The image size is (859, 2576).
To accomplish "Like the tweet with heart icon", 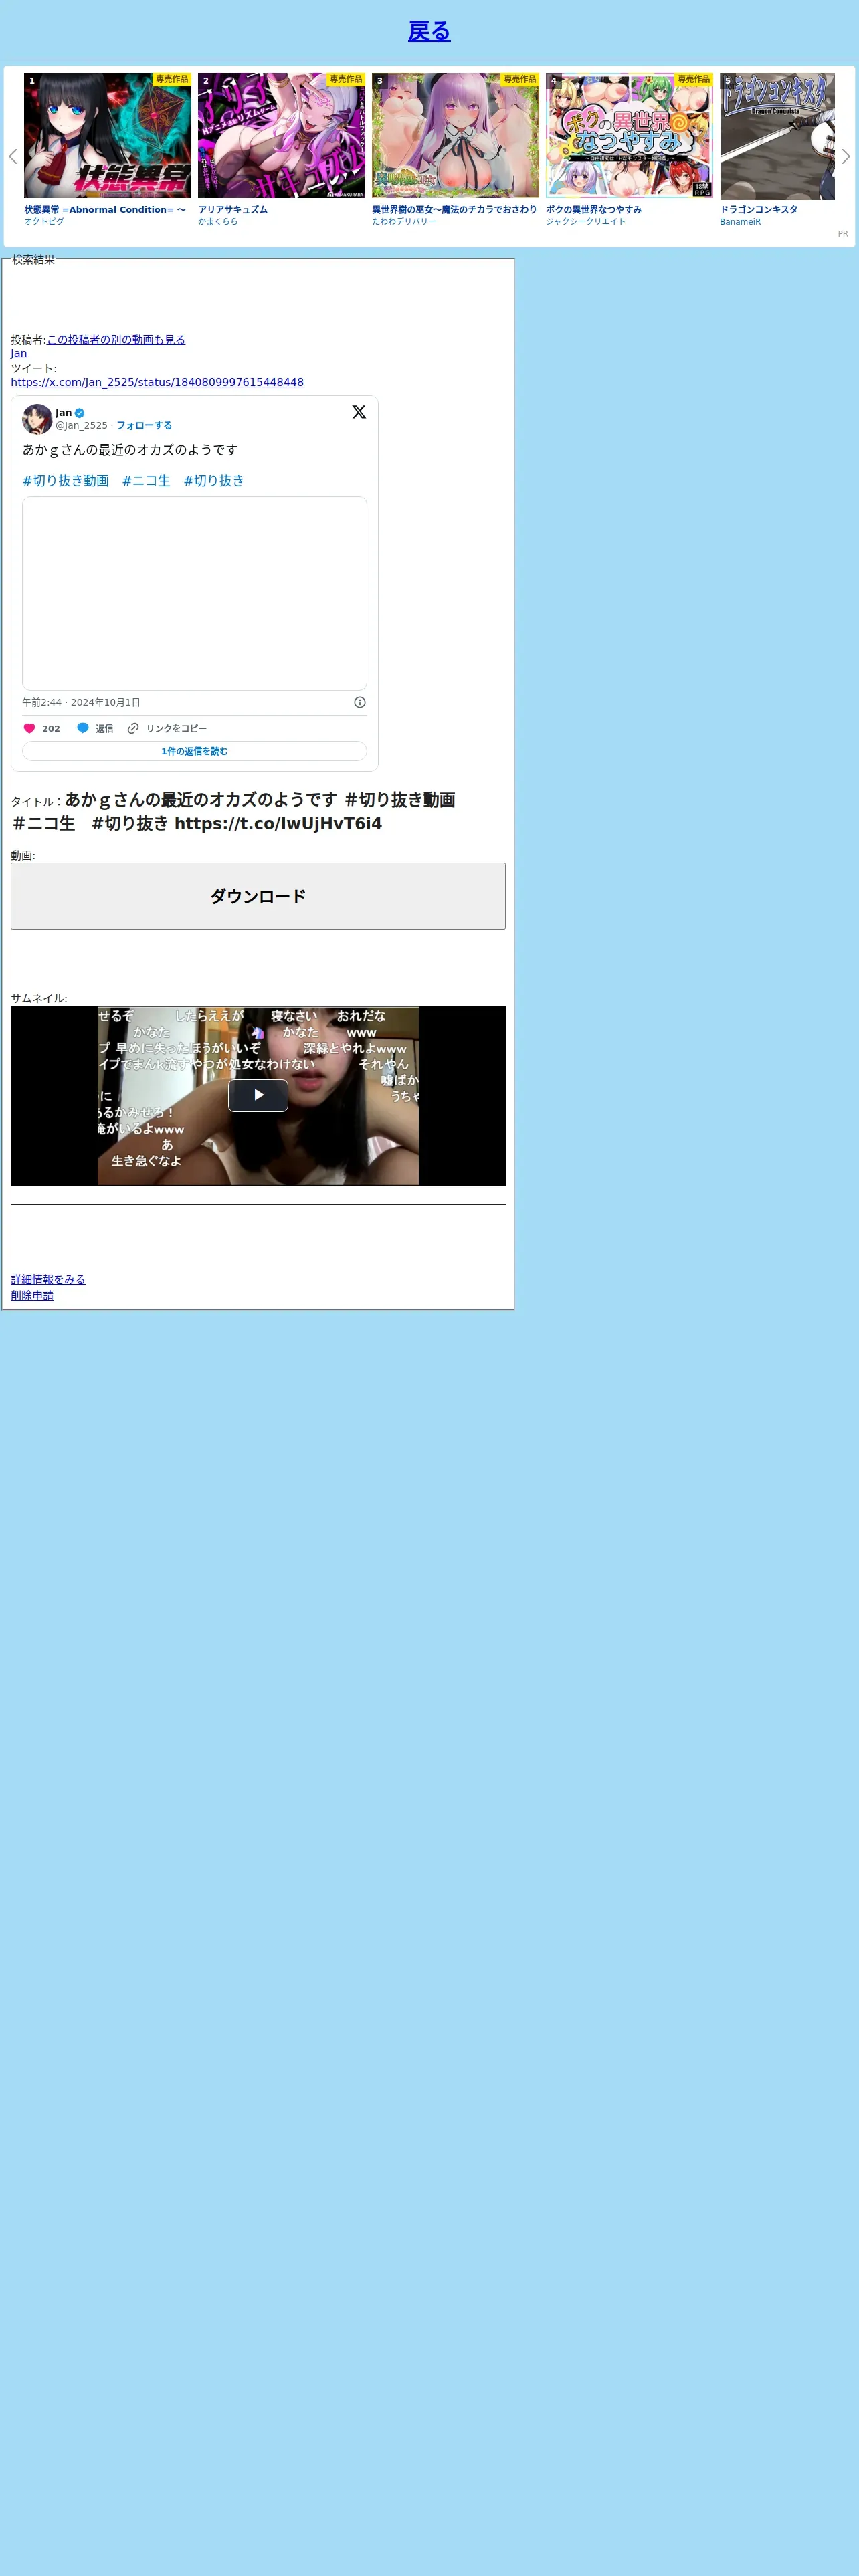I will pos(30,729).
